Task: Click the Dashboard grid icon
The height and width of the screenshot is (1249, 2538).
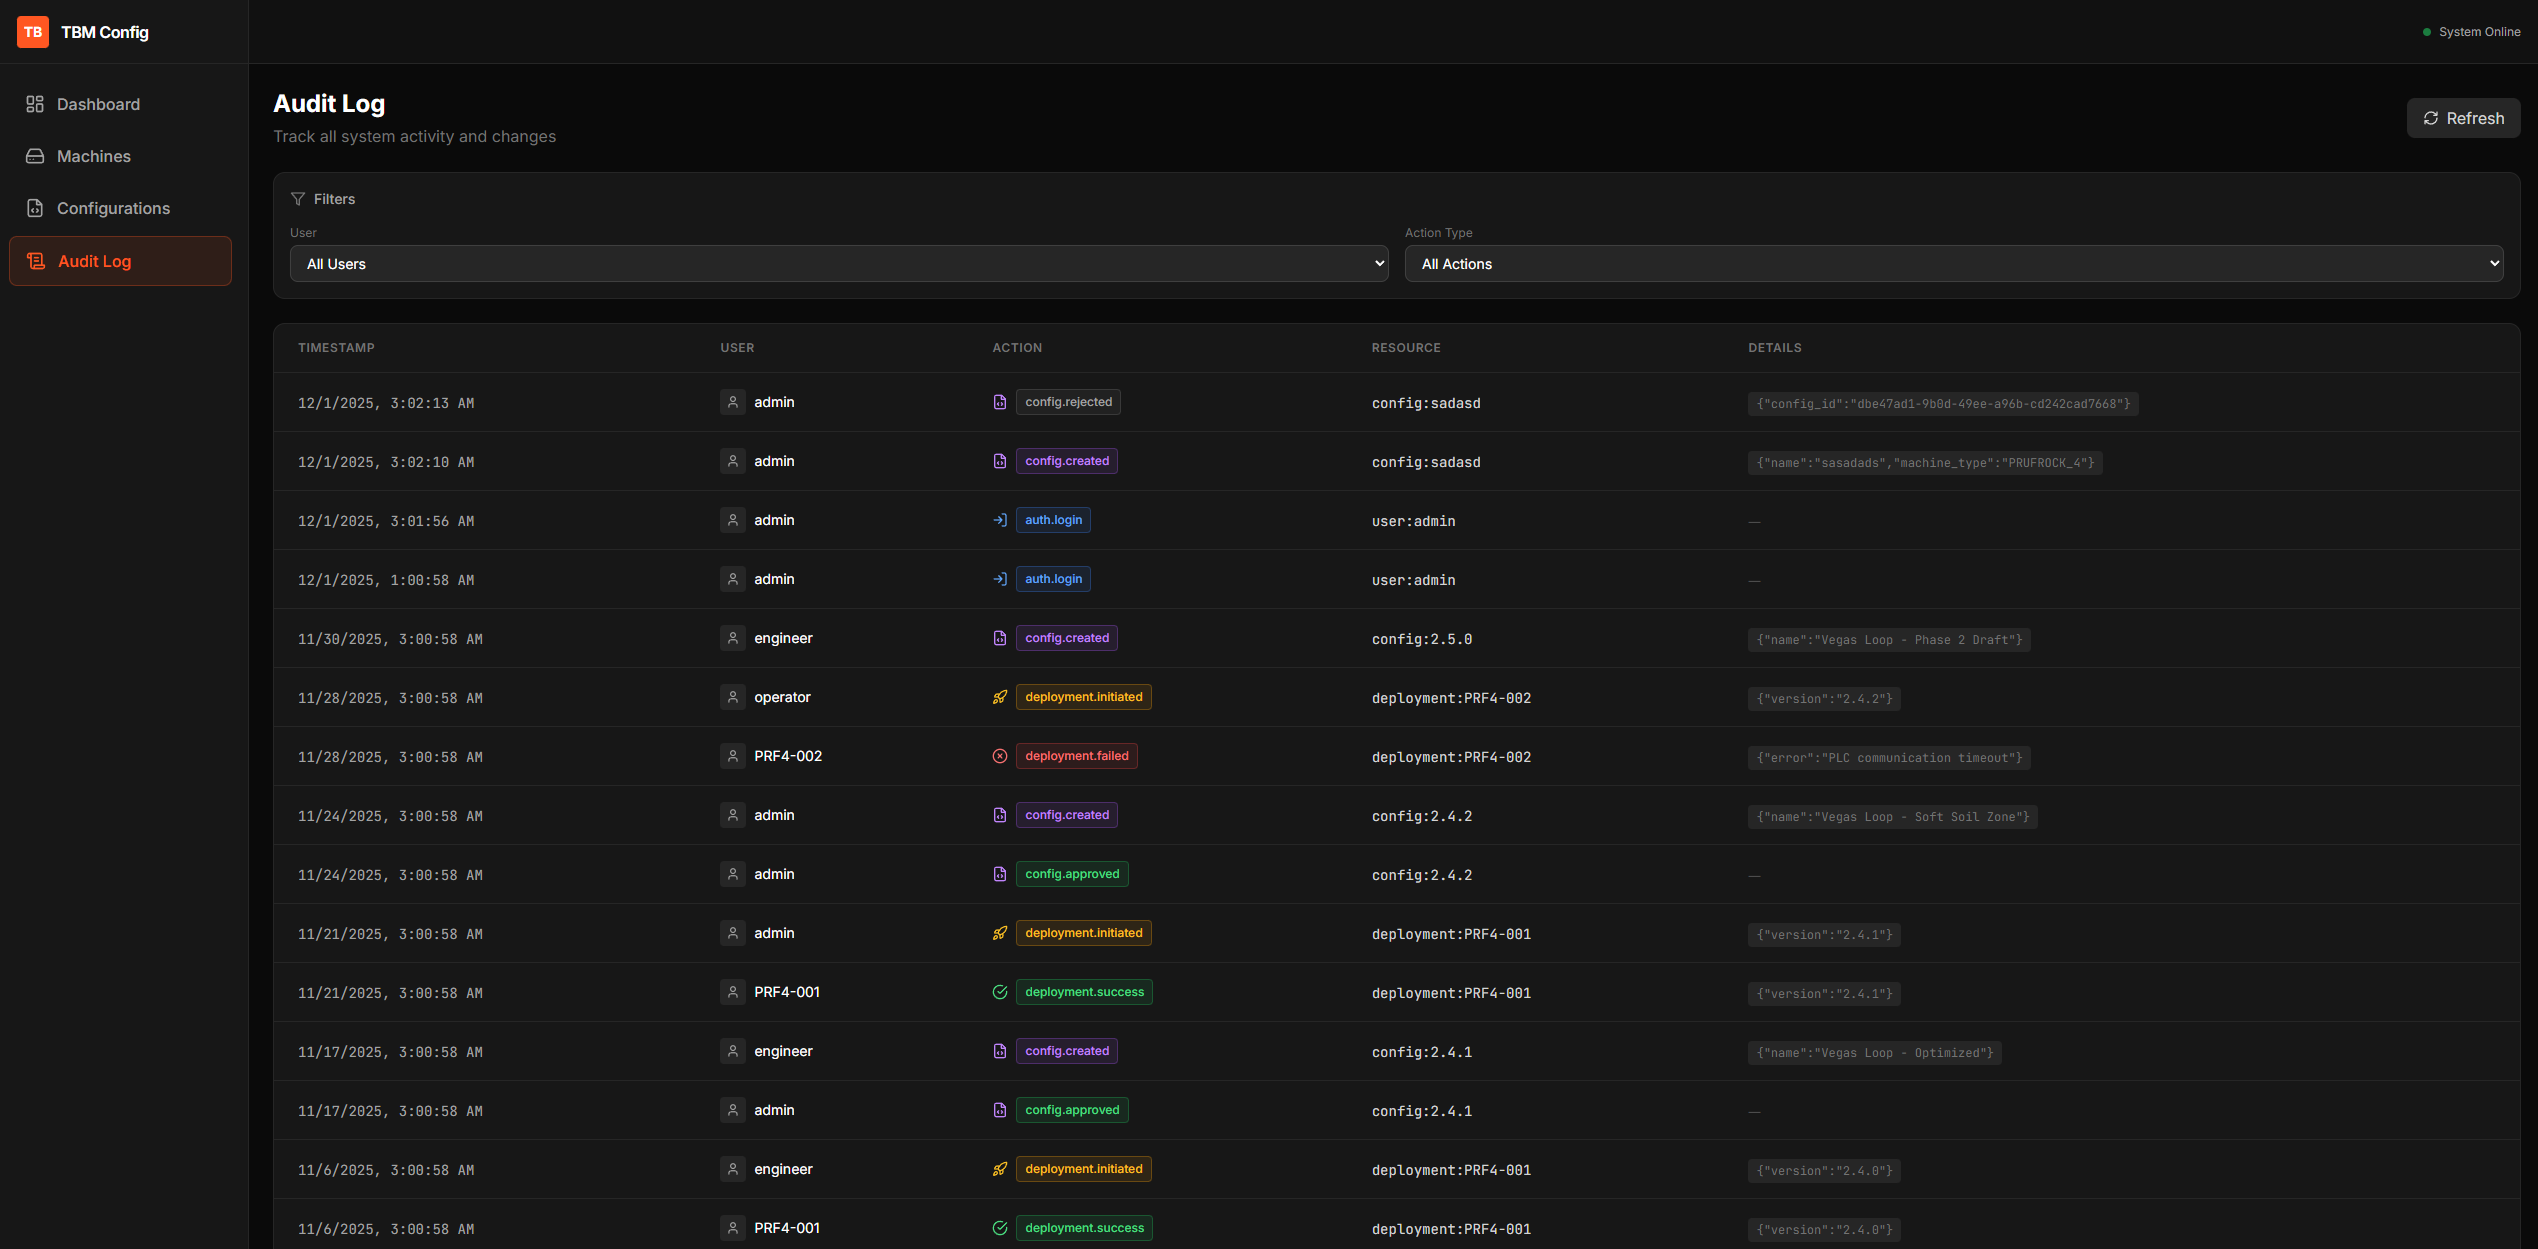Action: click(35, 104)
